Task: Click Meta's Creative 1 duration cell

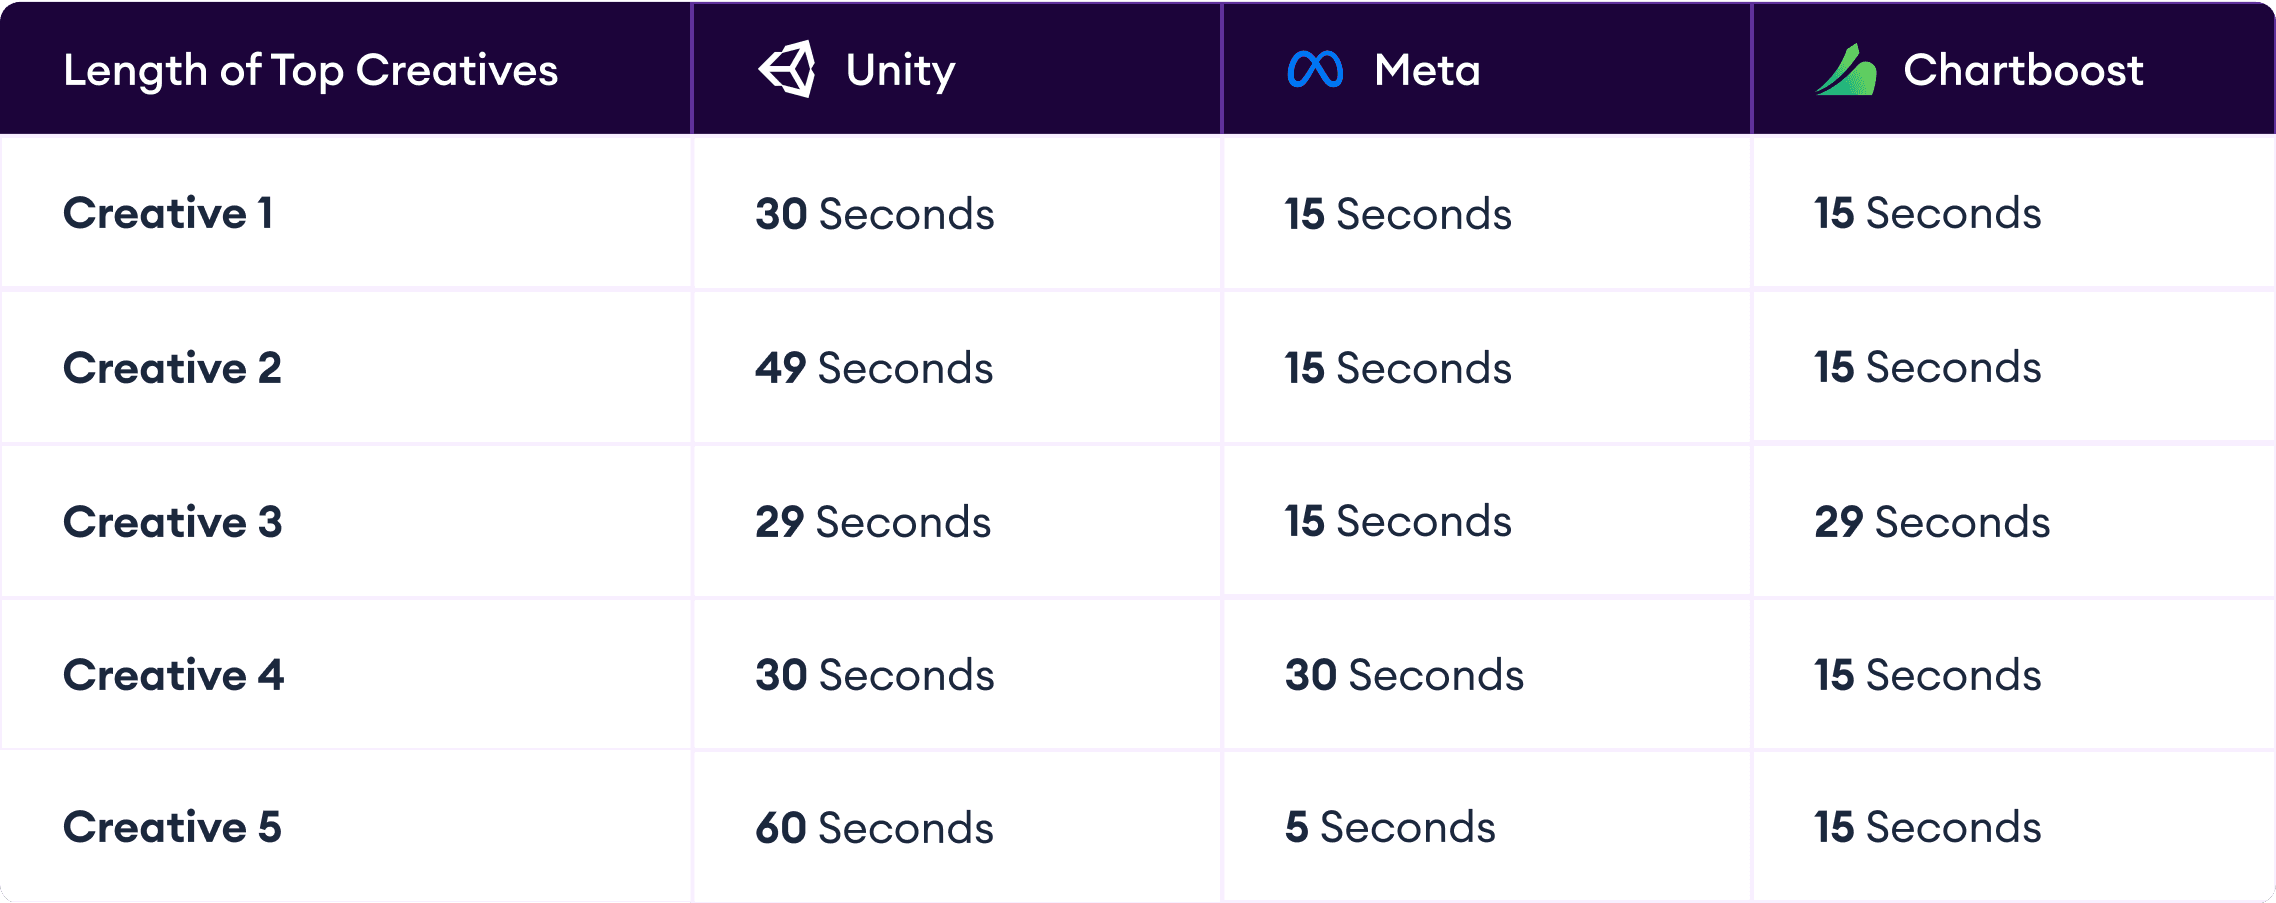Action: (1398, 214)
